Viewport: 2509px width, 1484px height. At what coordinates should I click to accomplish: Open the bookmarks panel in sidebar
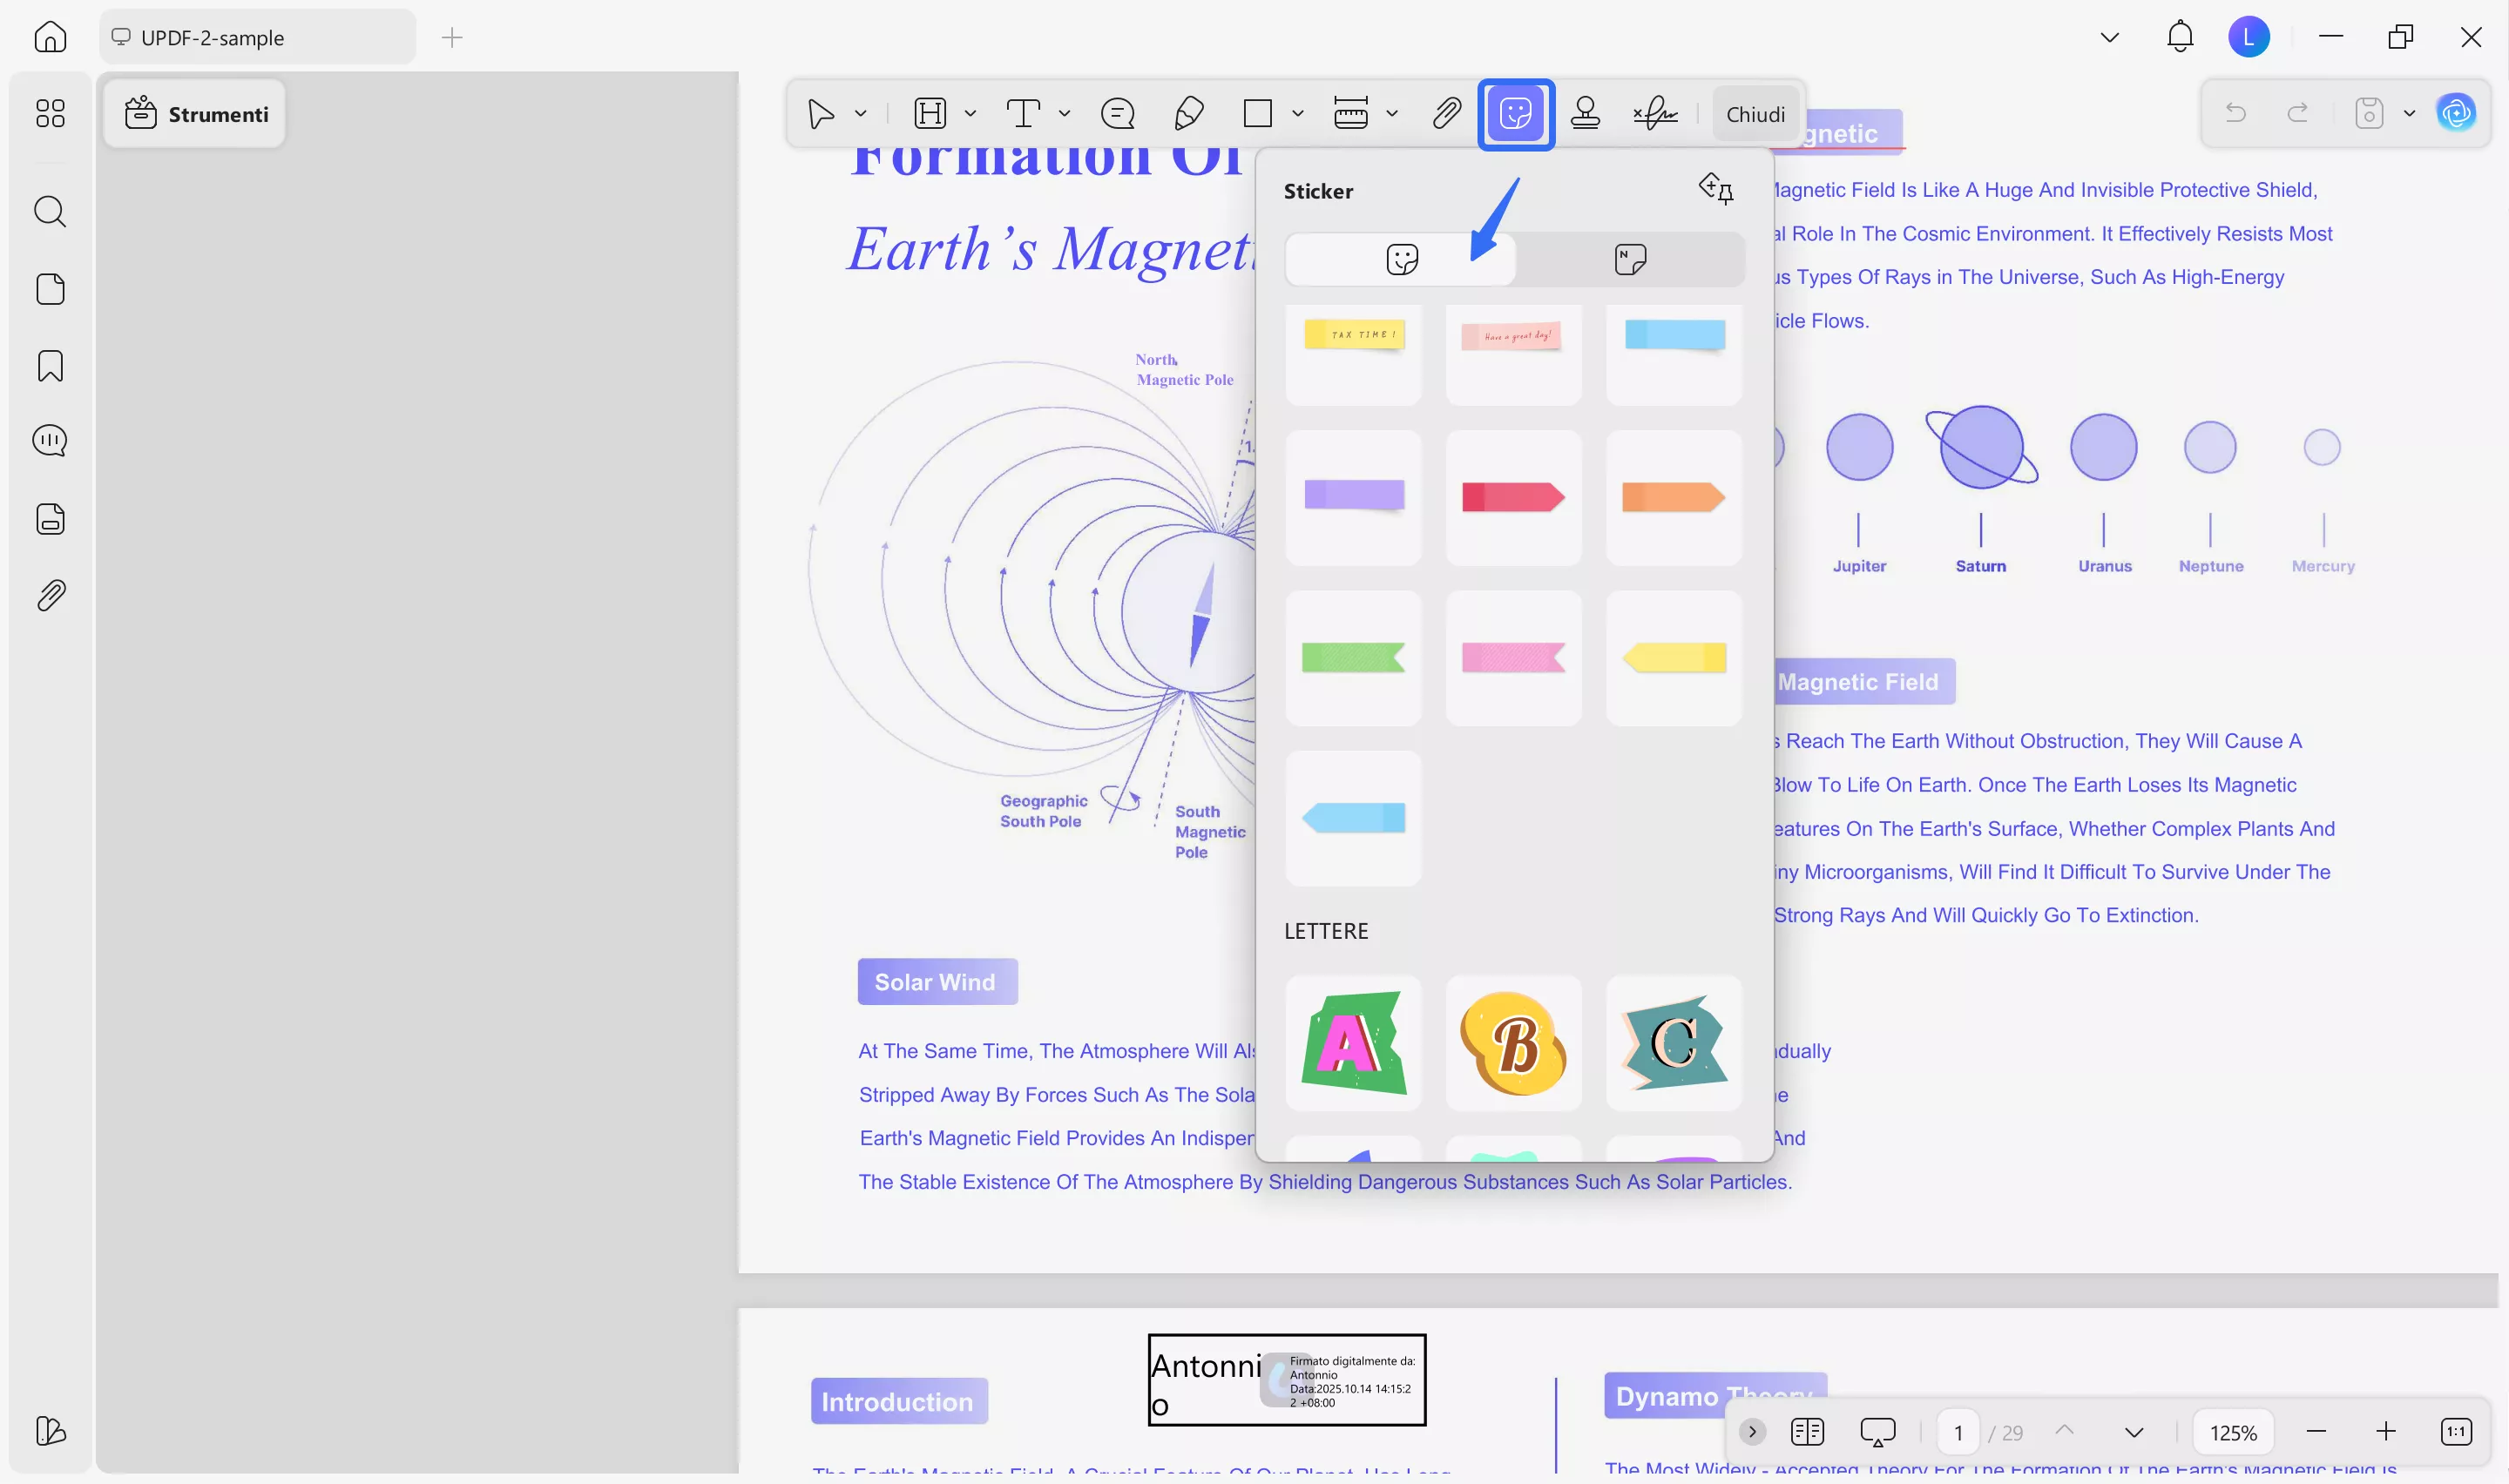50,366
